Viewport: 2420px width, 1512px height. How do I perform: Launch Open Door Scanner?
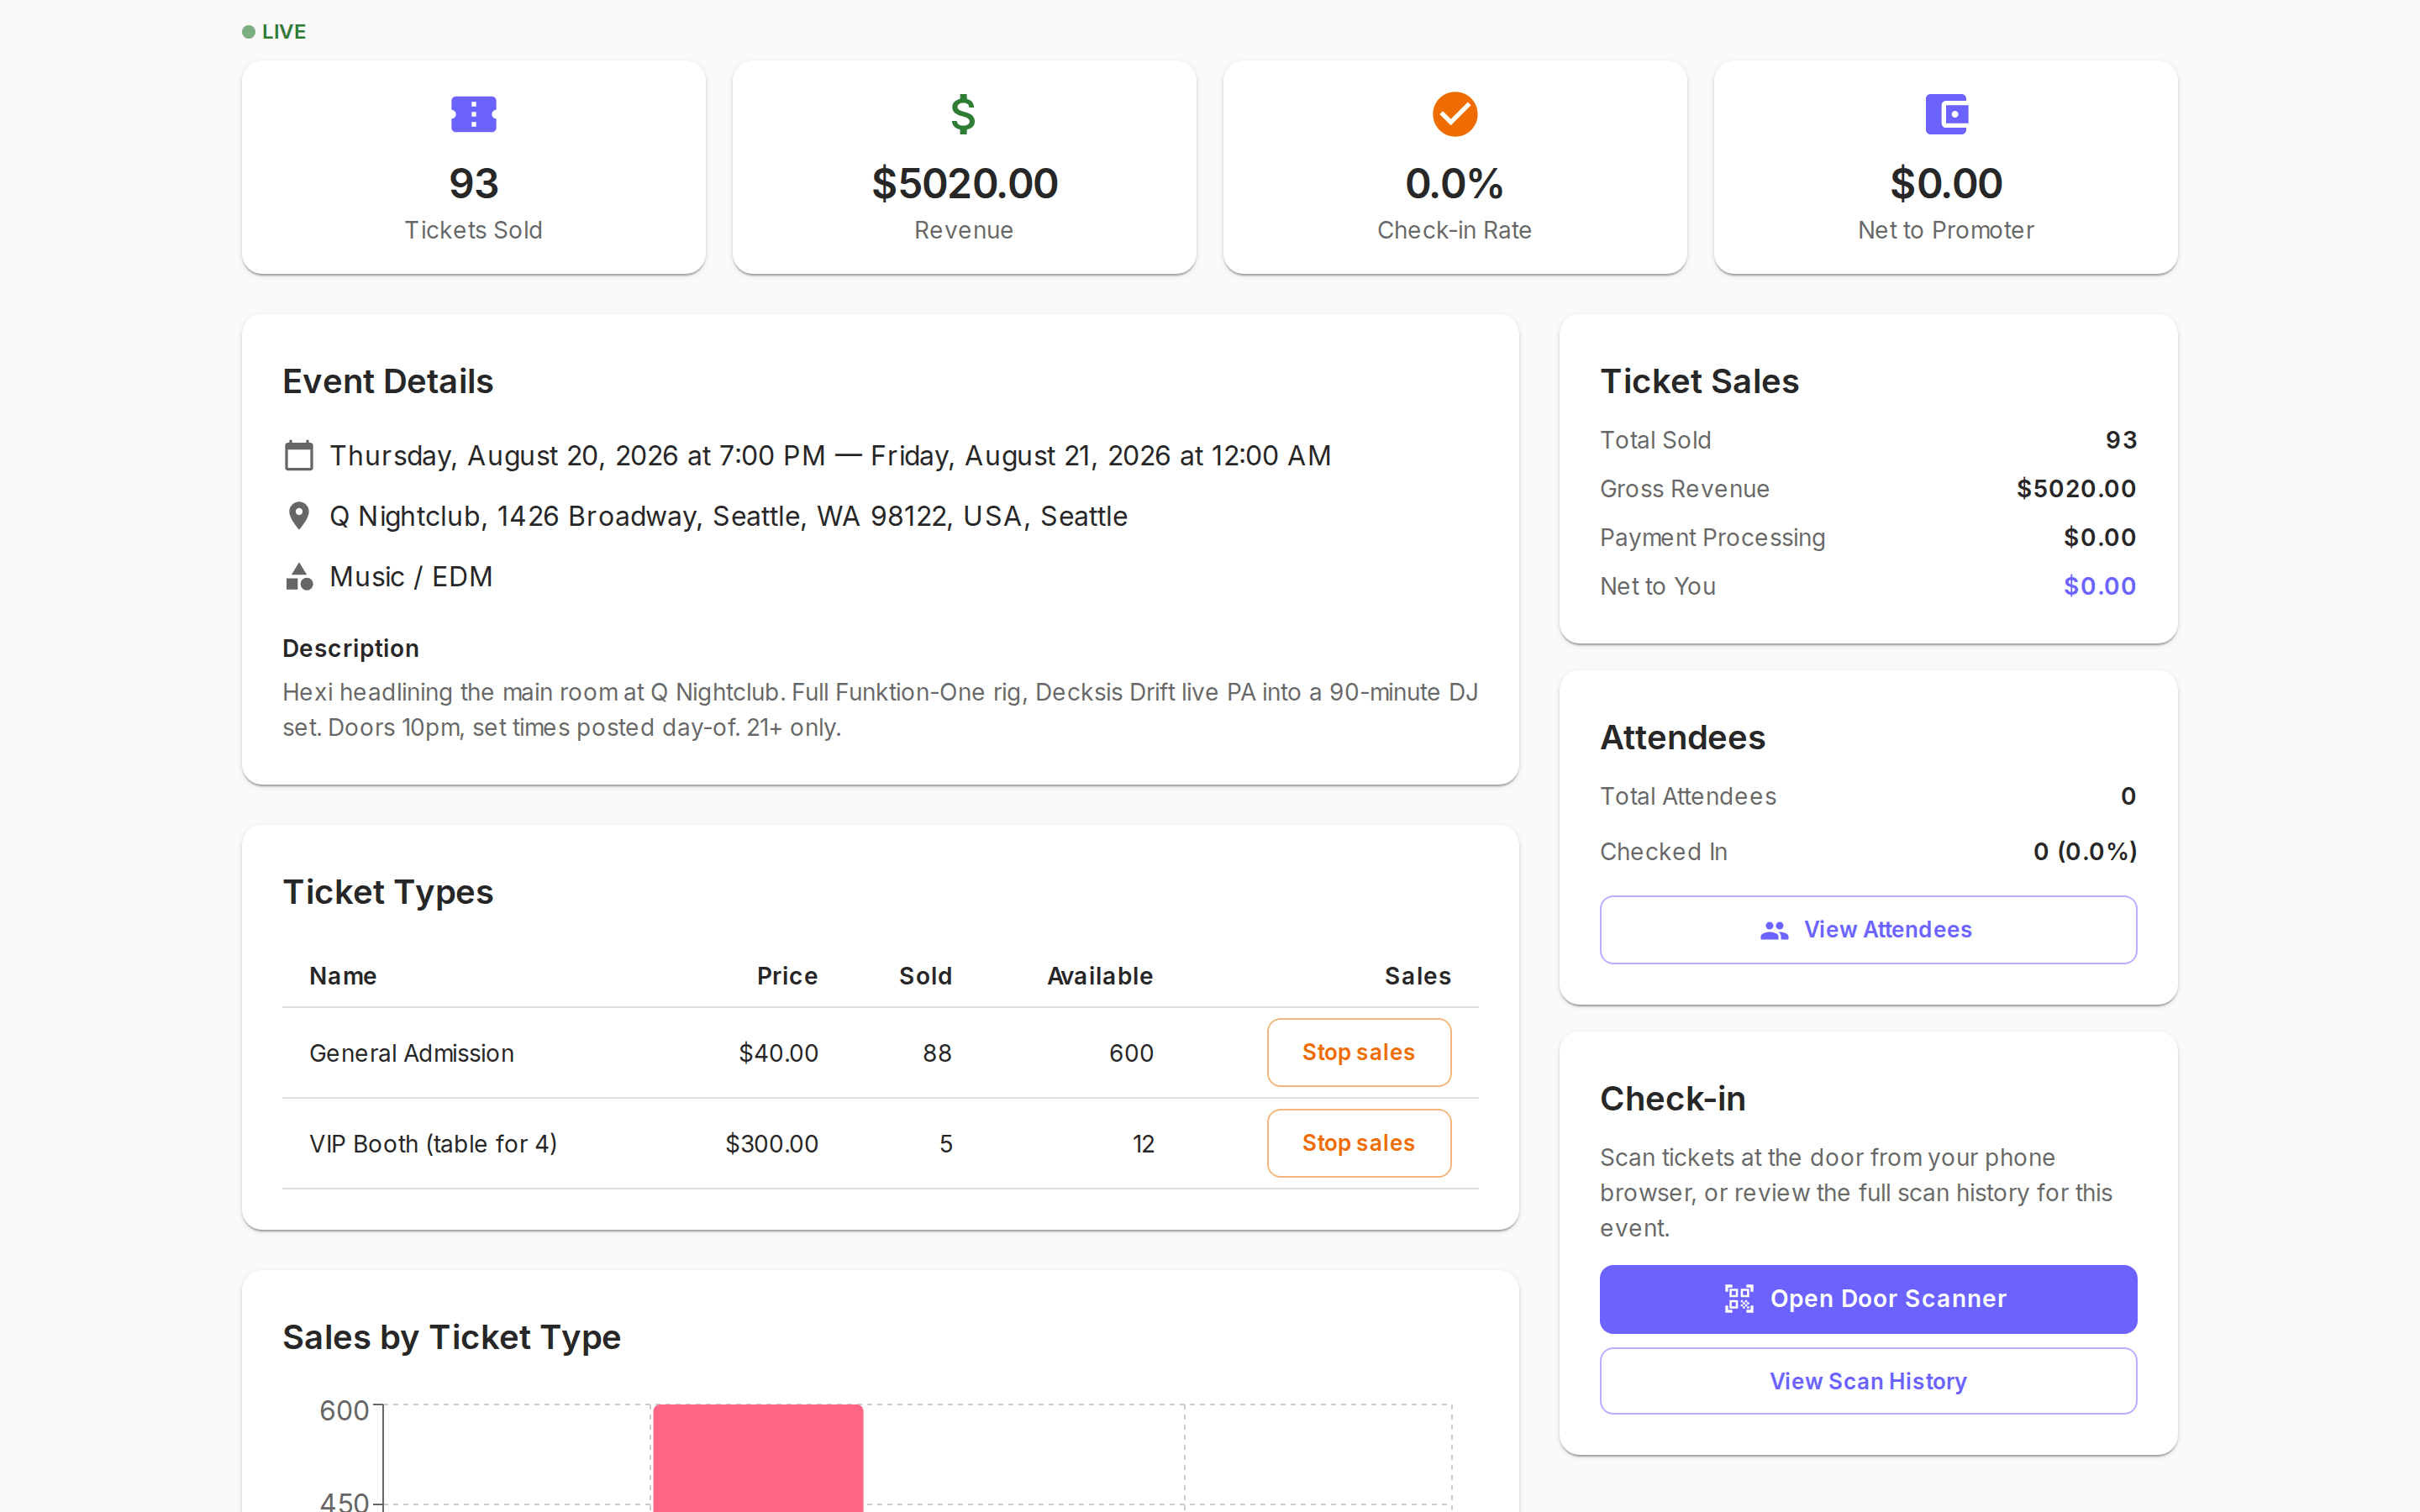point(1867,1299)
